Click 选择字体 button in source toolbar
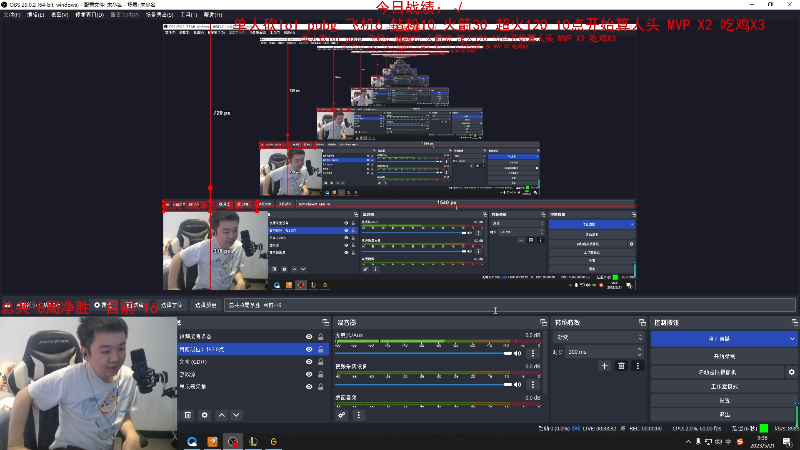The image size is (800, 450). pyautogui.click(x=171, y=305)
